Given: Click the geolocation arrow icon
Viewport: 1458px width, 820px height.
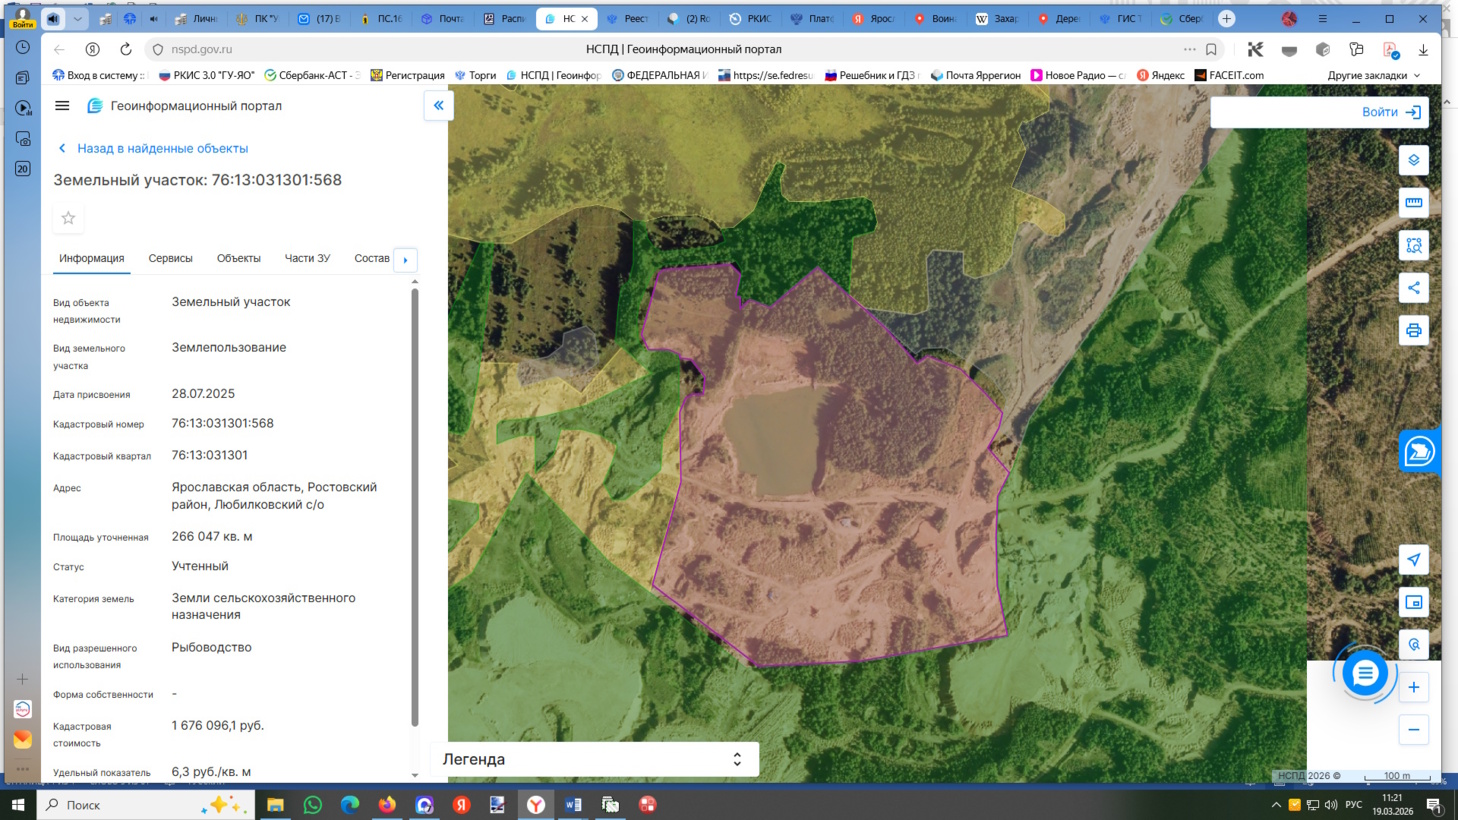Looking at the screenshot, I should (1413, 560).
